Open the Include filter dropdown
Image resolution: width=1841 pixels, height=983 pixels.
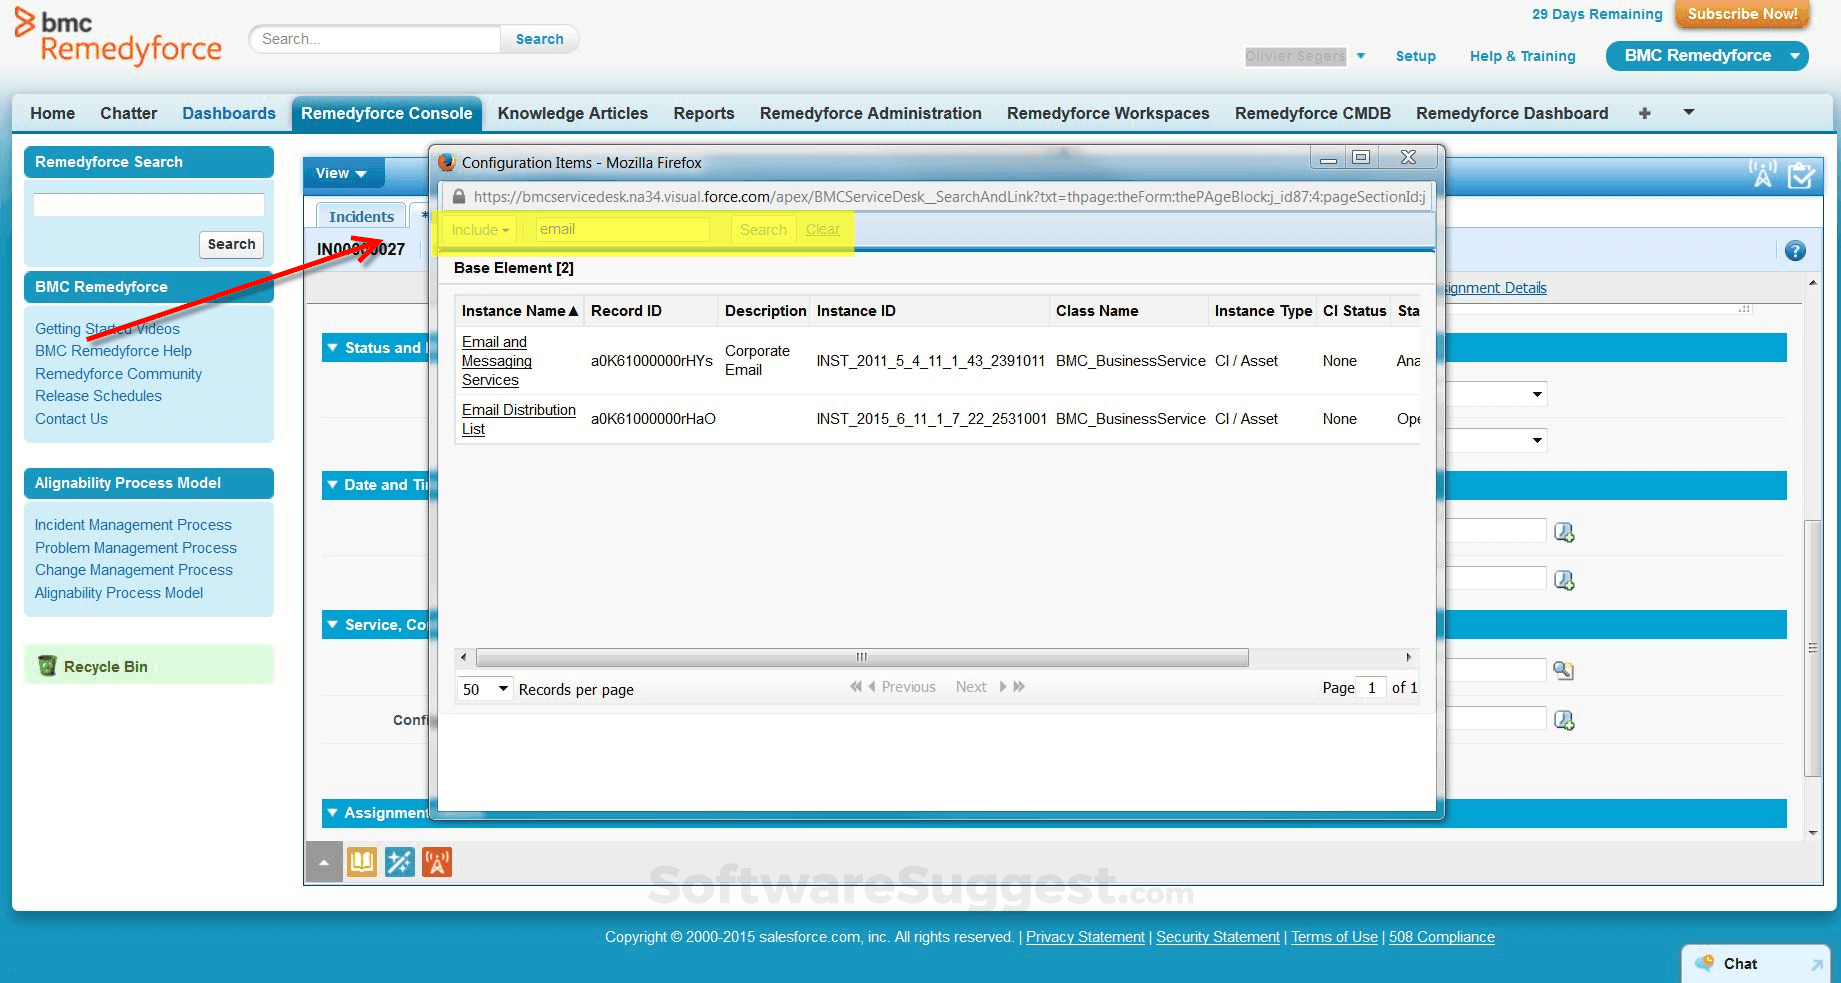pyautogui.click(x=480, y=230)
